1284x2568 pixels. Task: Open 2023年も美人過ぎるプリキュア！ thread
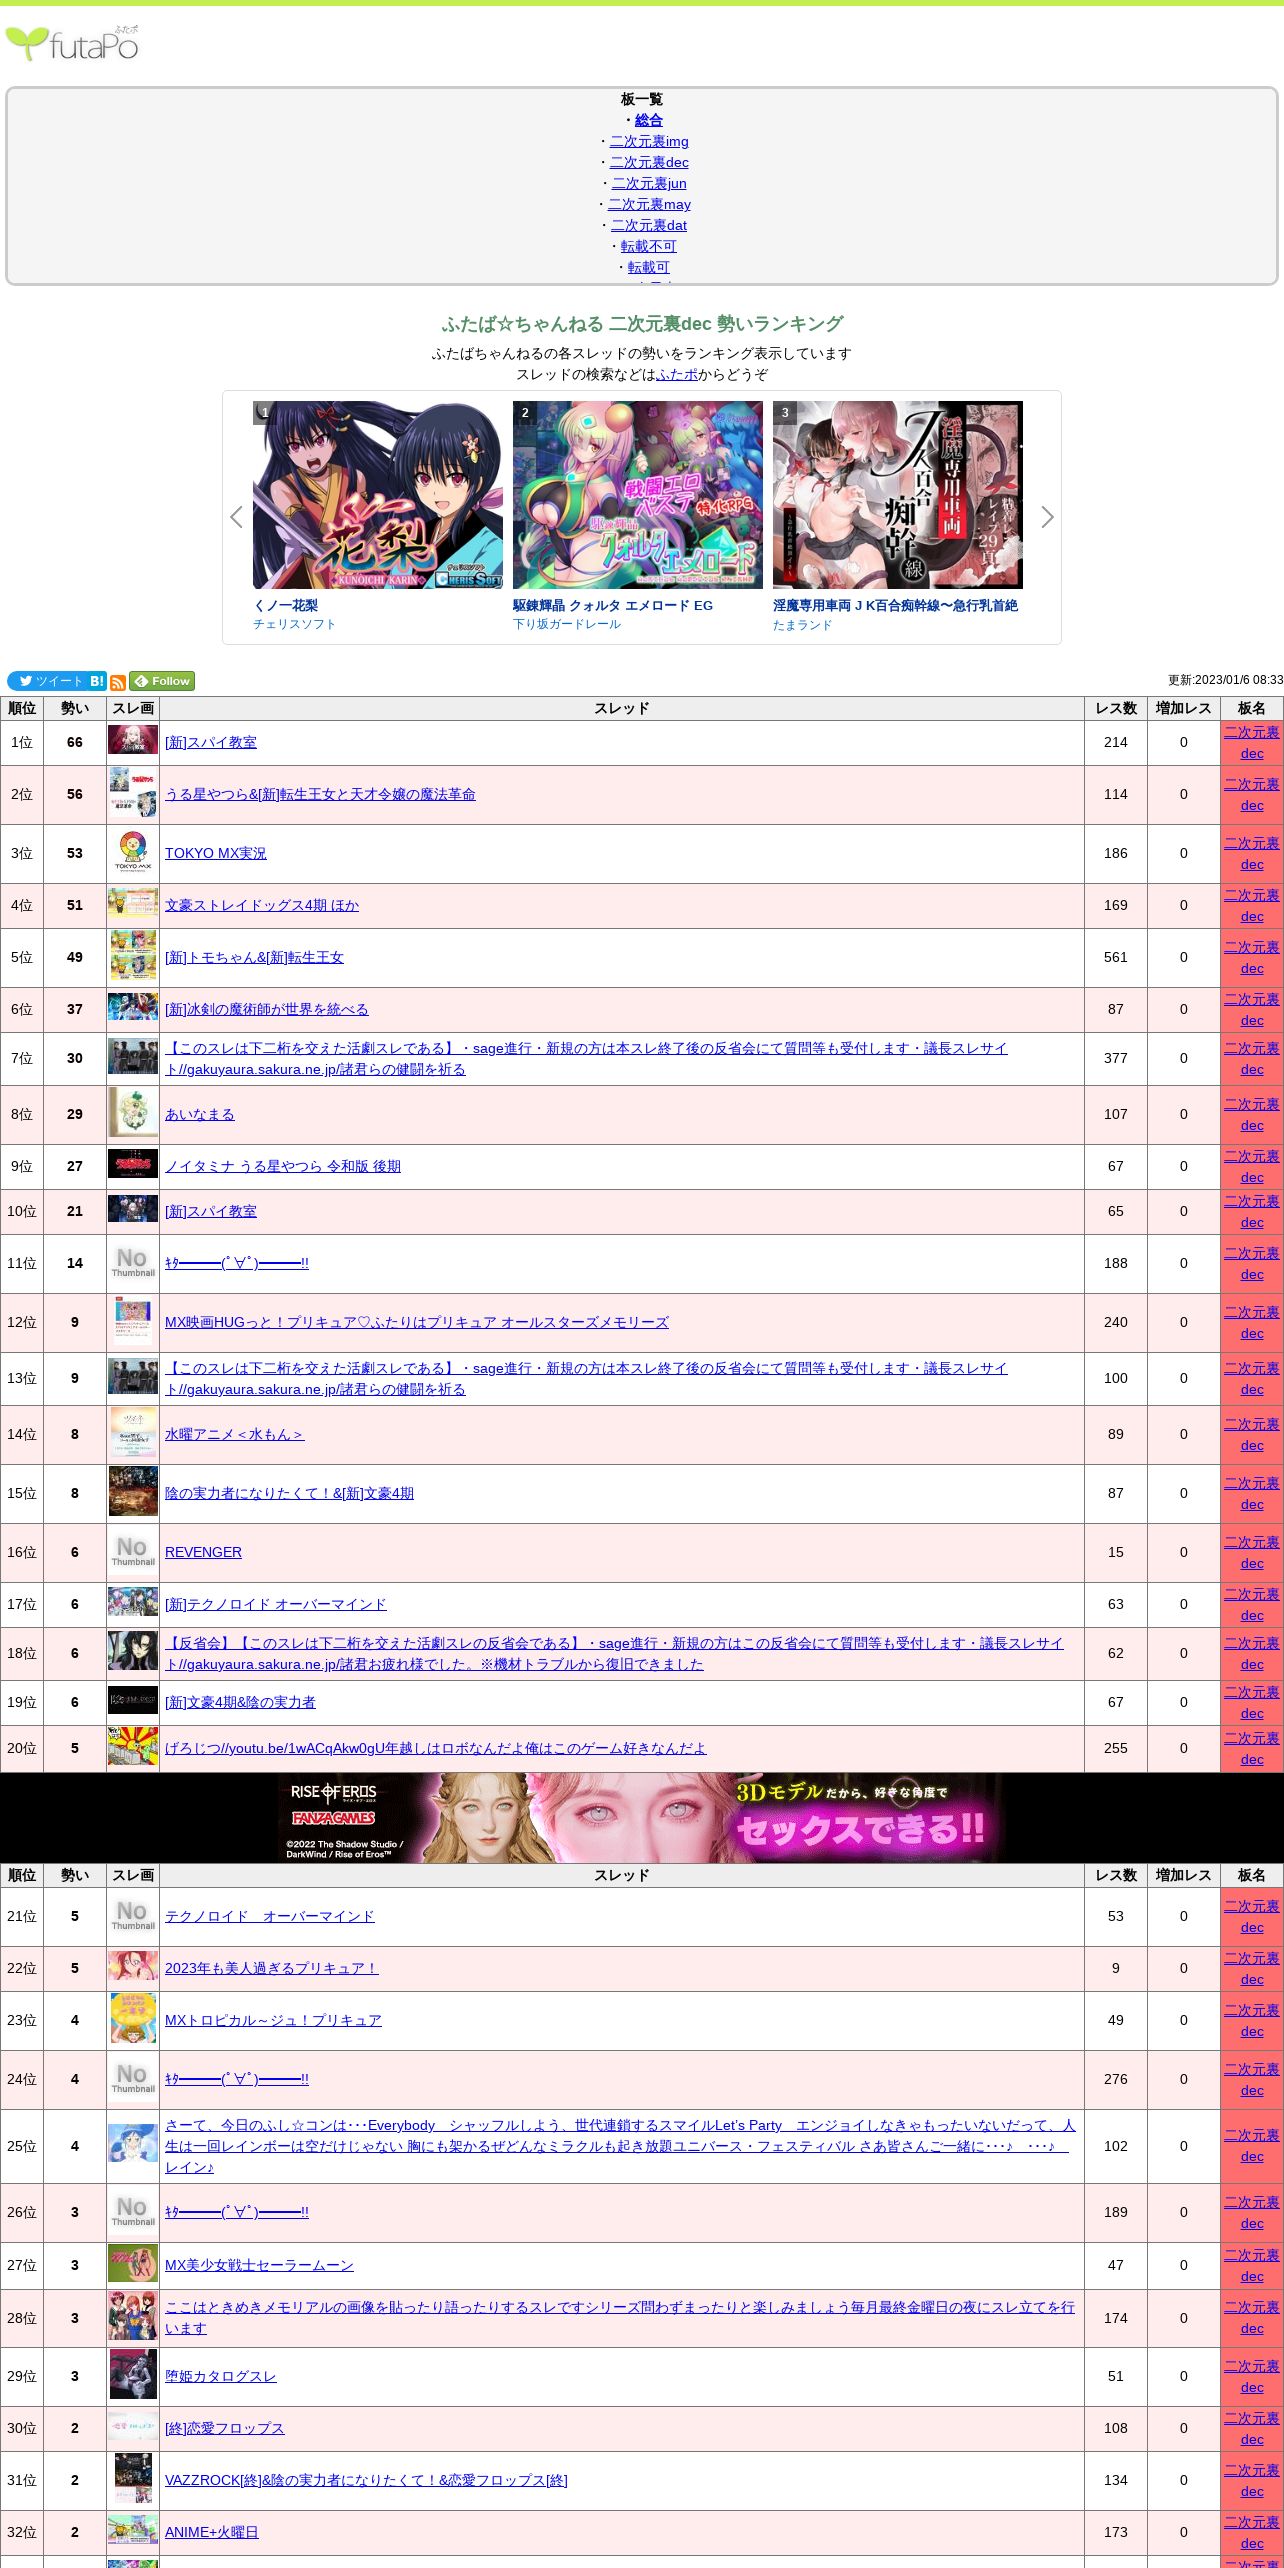(272, 1968)
